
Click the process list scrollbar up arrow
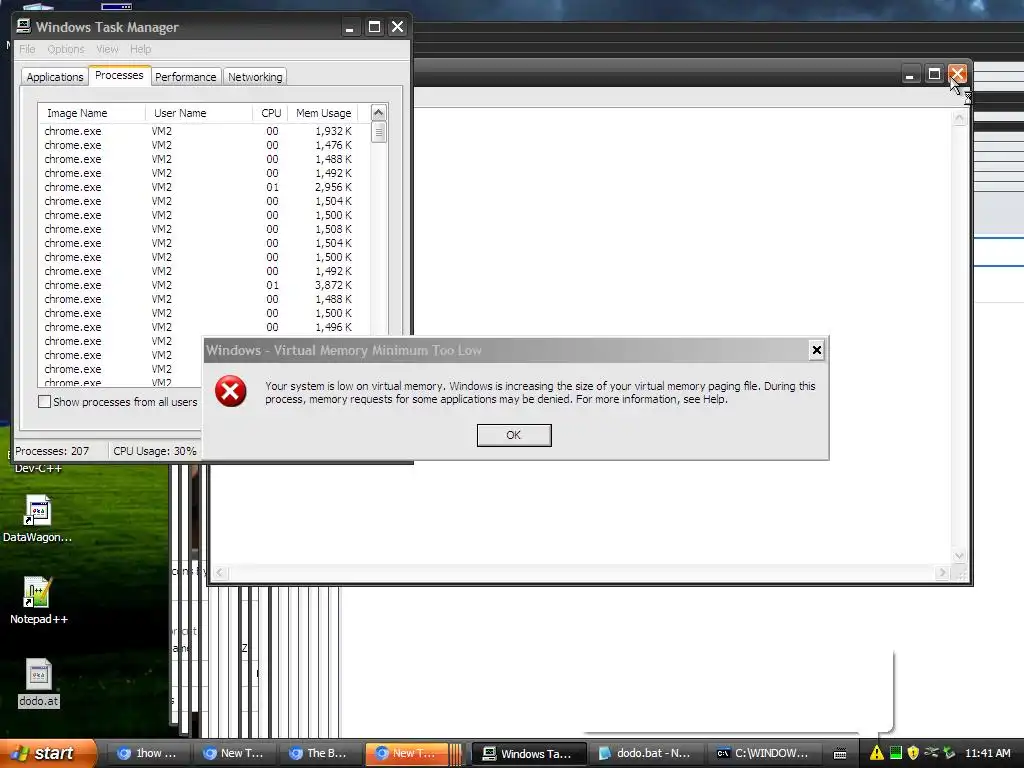click(x=379, y=112)
